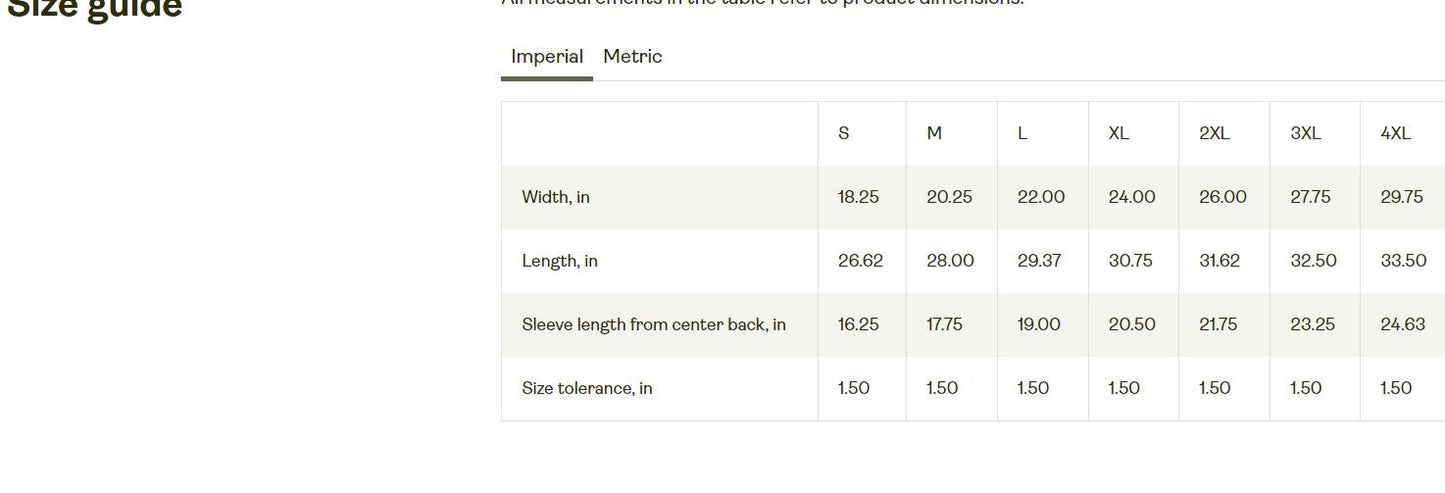
Task: Click the S size column header
Action: [844, 134]
